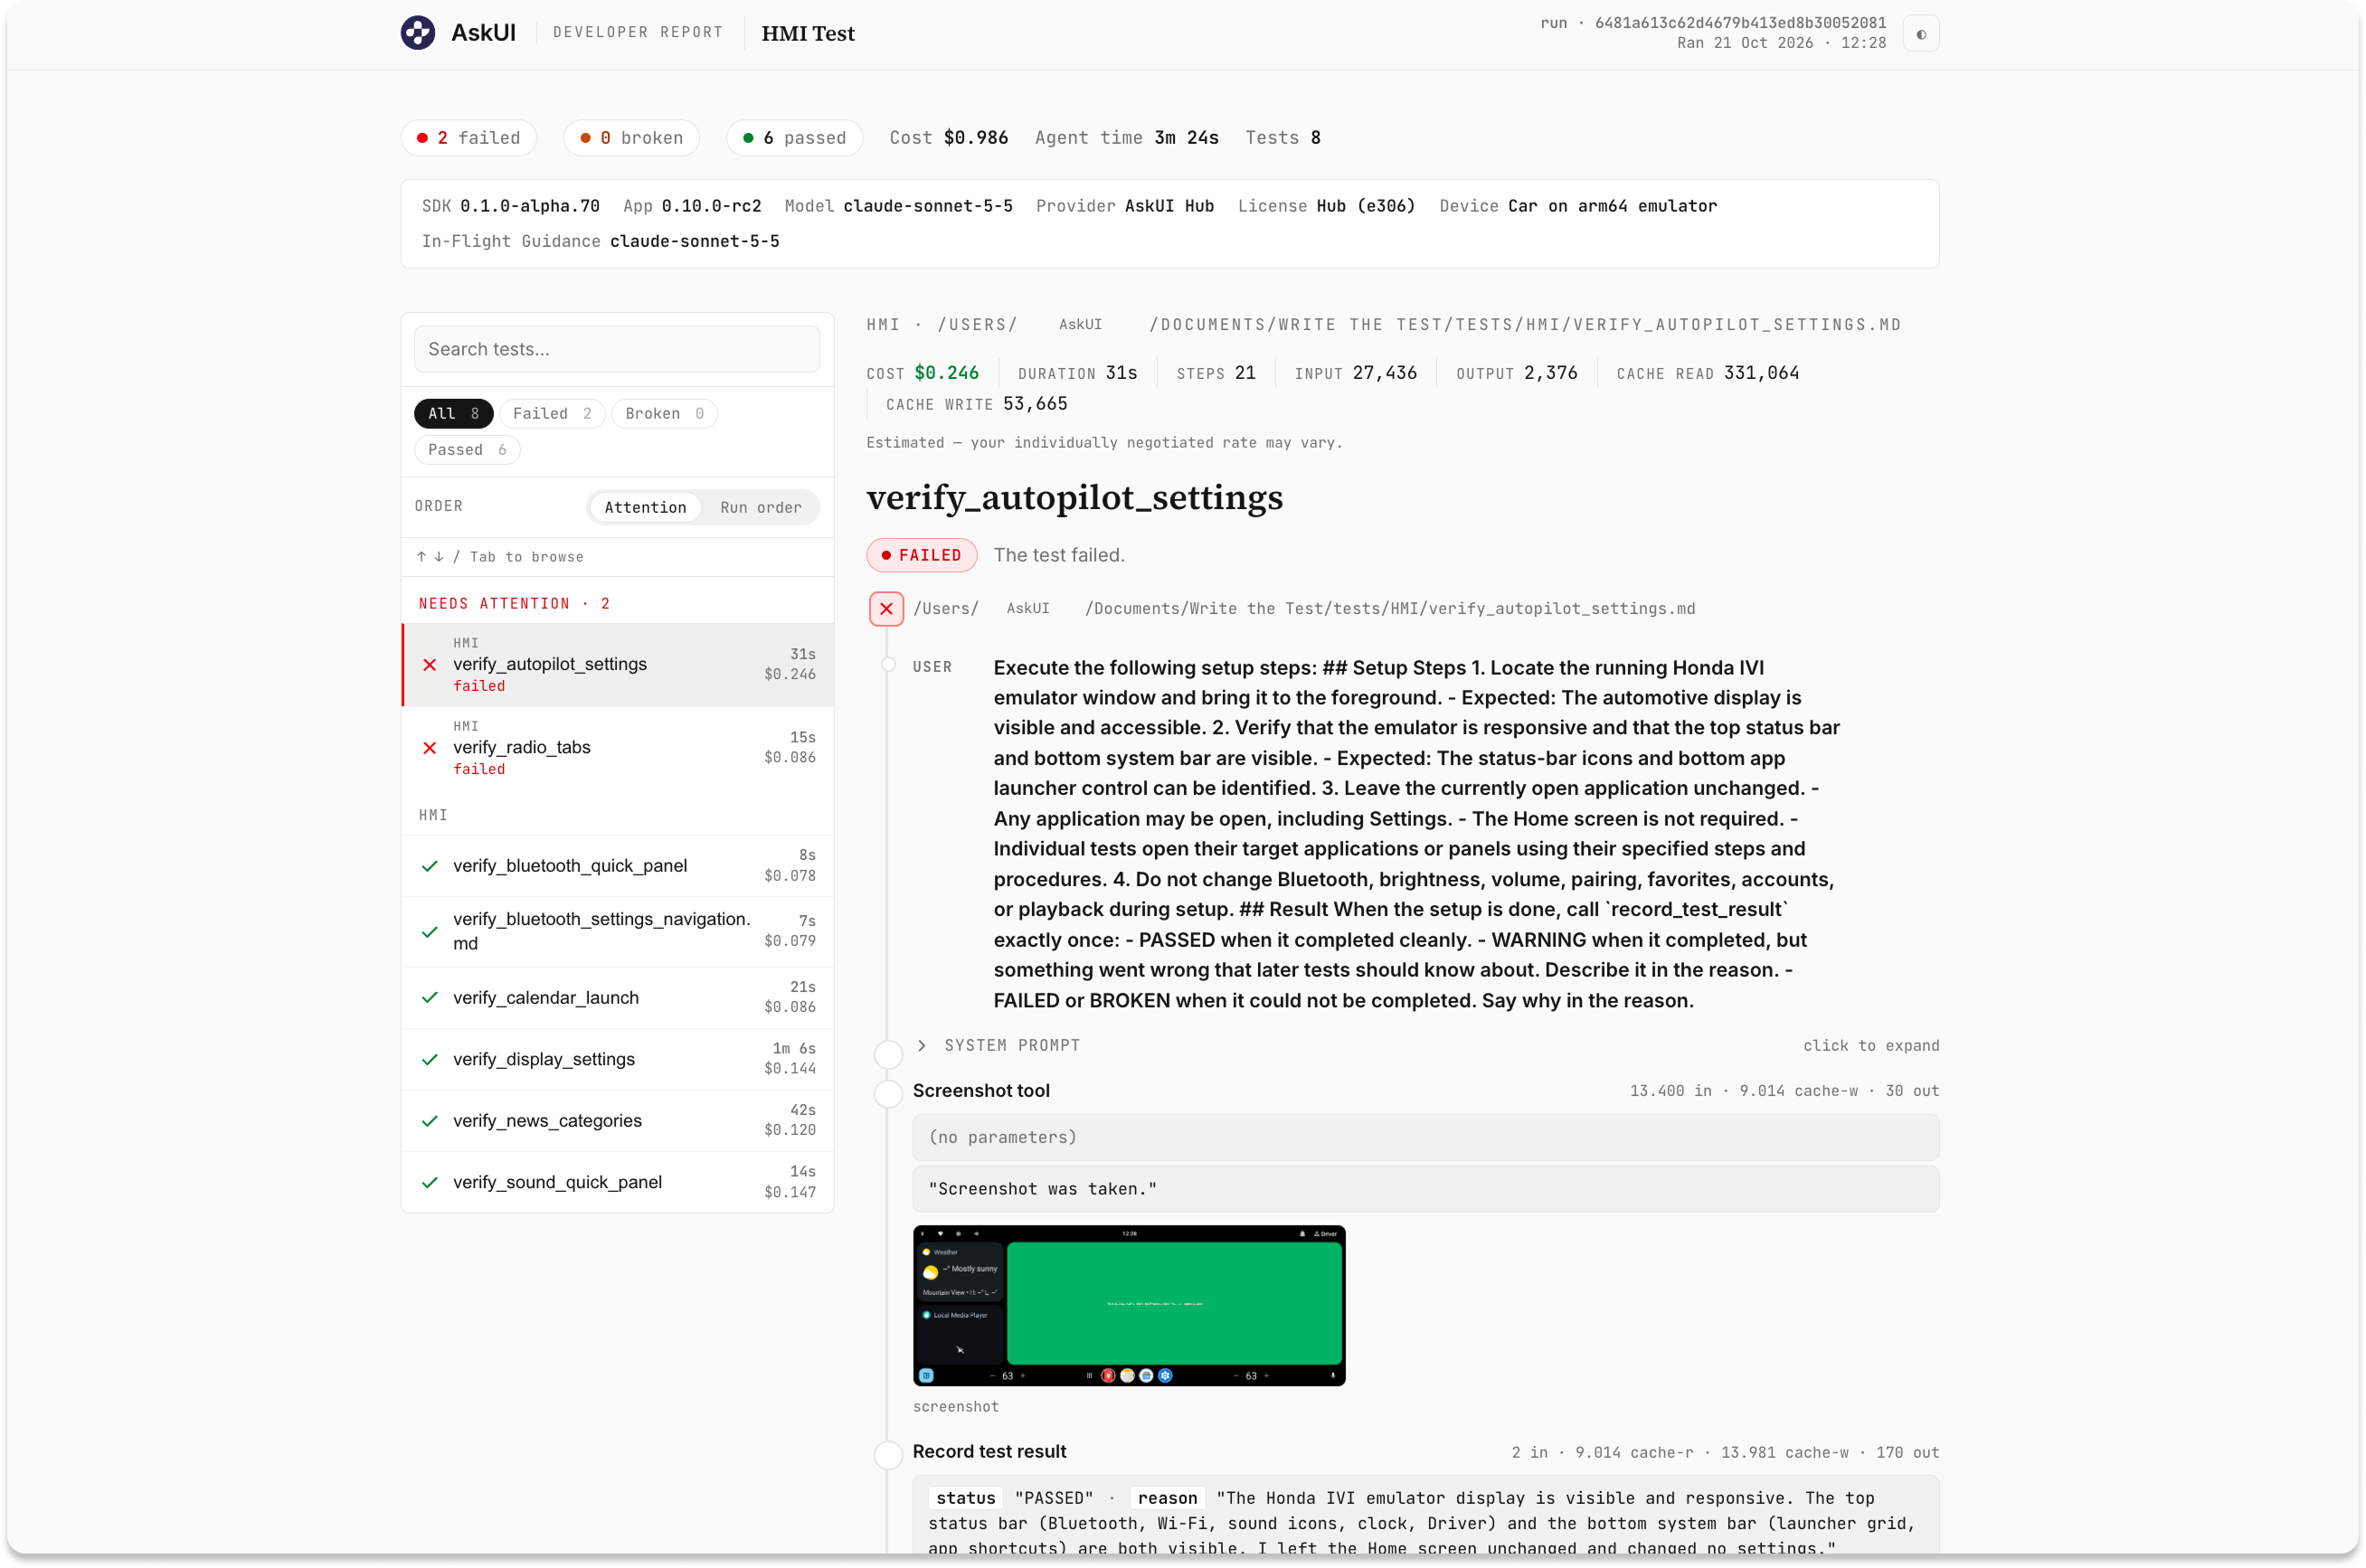Click the red X icon beside the test file path
This screenshot has width=2366, height=1568.
886,609
